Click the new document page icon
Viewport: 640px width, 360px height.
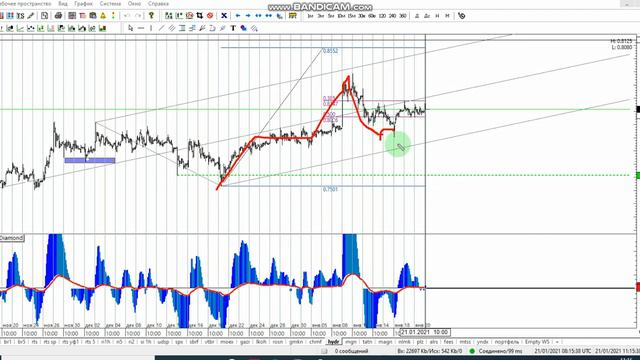coord(44,16)
